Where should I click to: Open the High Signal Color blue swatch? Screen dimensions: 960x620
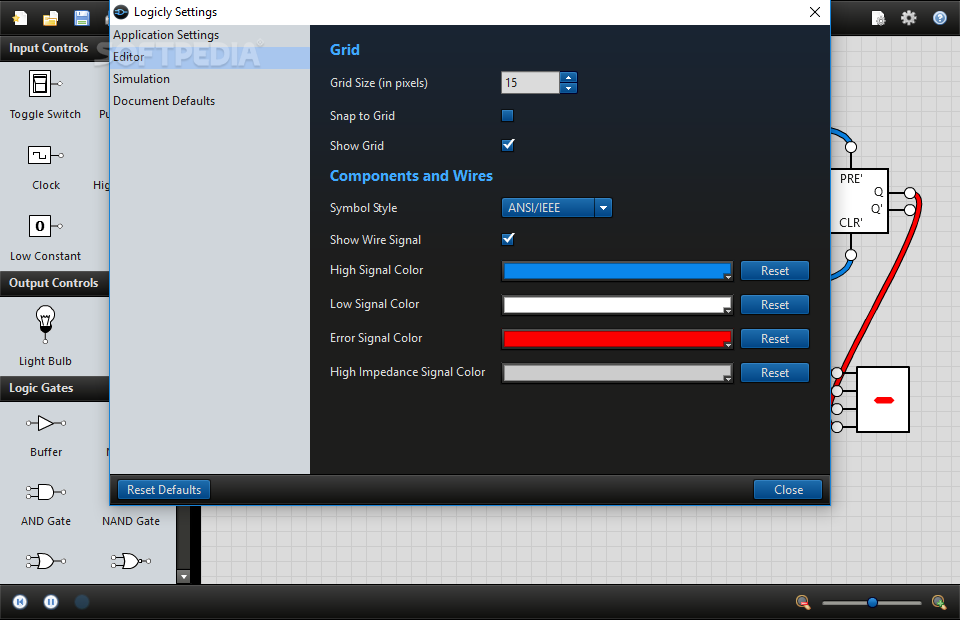pyautogui.click(x=617, y=271)
